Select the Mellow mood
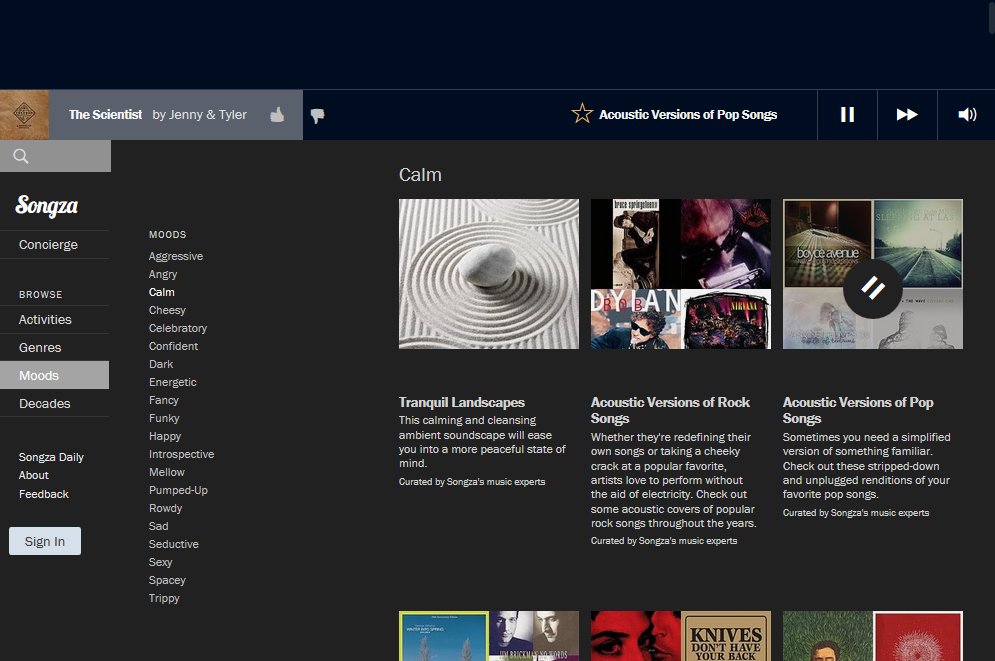The image size is (995, 661). [x=167, y=472]
